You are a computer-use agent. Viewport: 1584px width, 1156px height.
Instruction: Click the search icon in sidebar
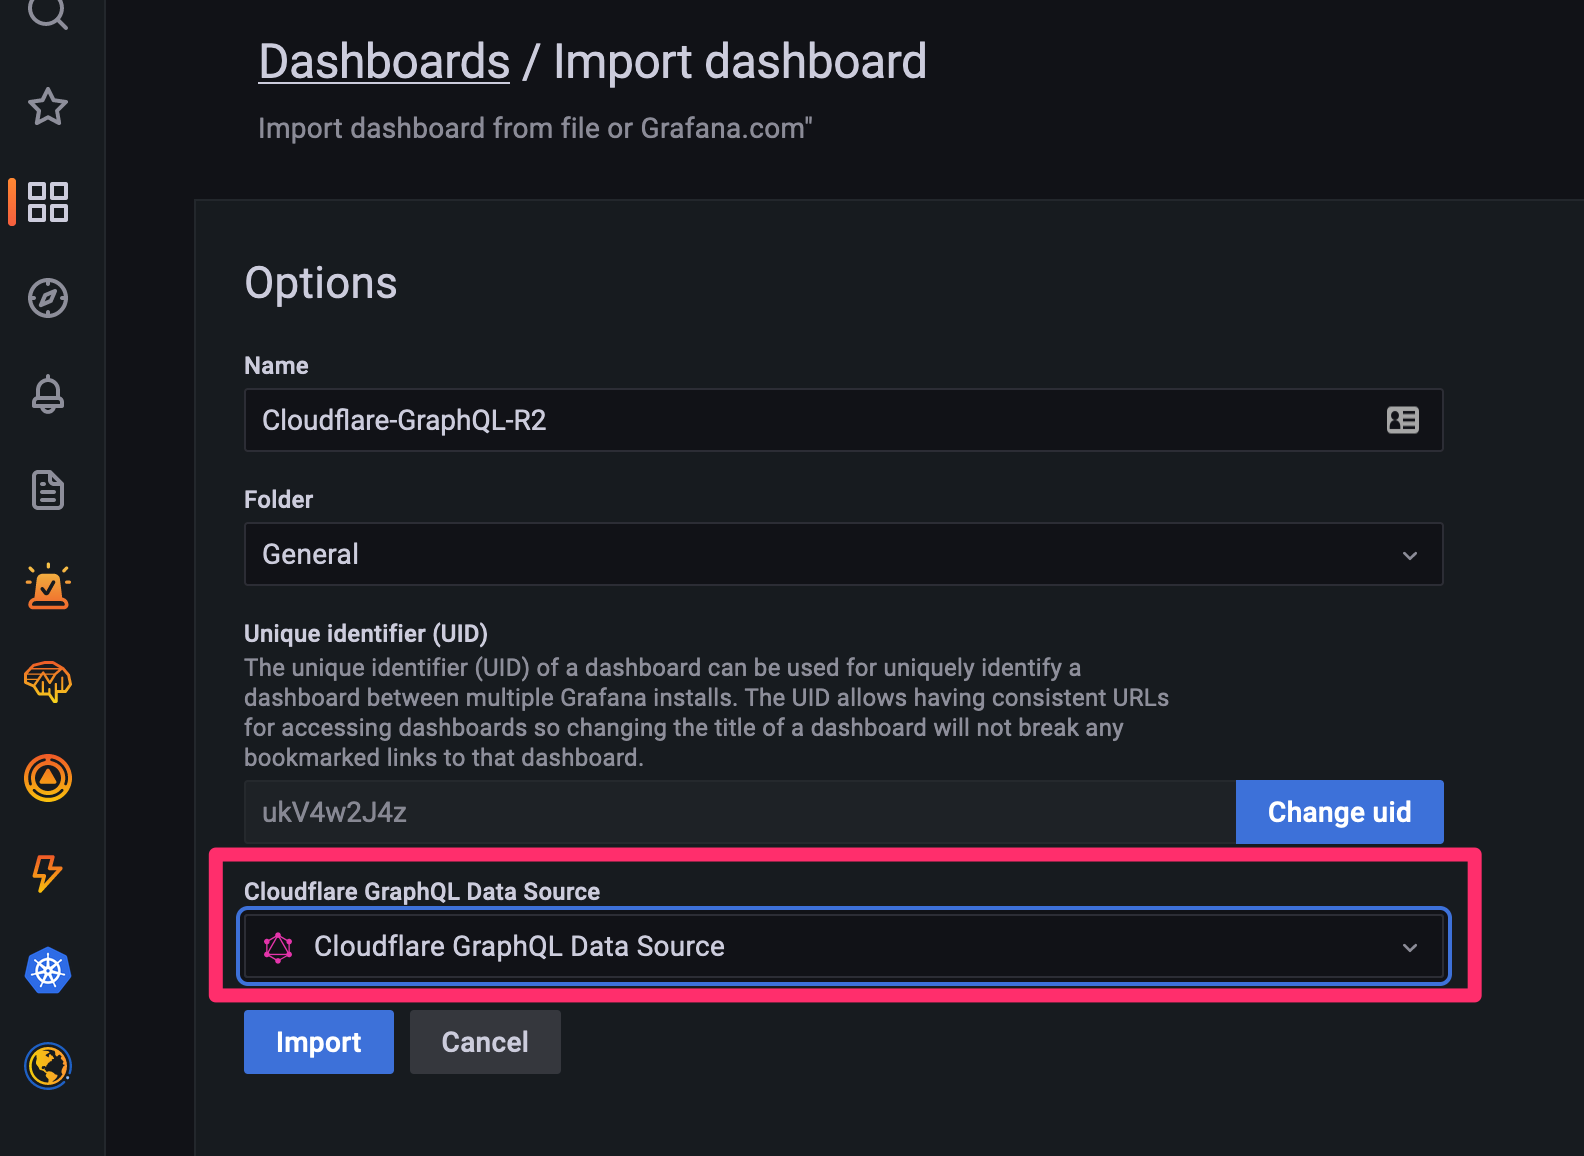(47, 12)
